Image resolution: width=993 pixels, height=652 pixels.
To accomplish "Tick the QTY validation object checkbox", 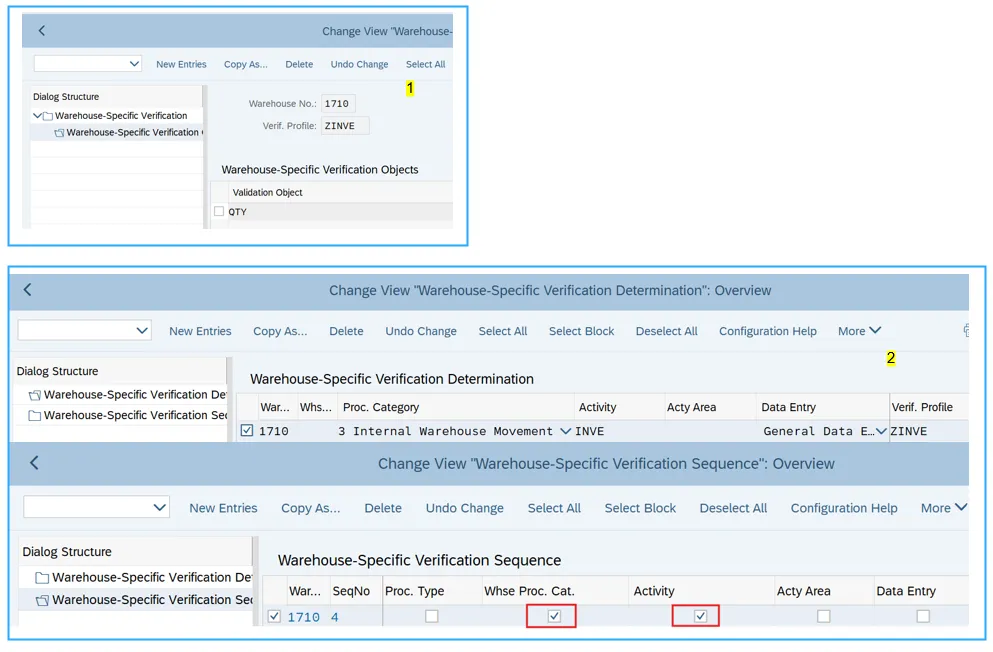I will 219,212.
